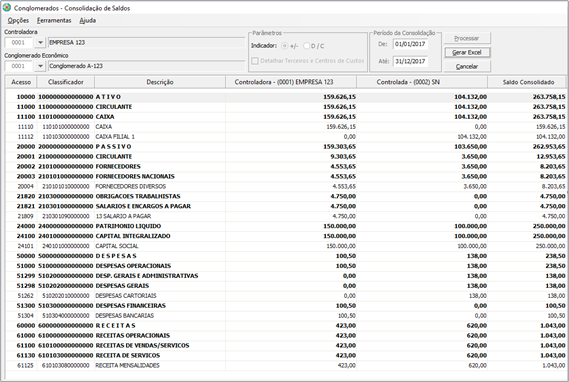The width and height of the screenshot is (569, 382).
Task: Click the EMPRESA 123 name field
Action: [x=146, y=43]
